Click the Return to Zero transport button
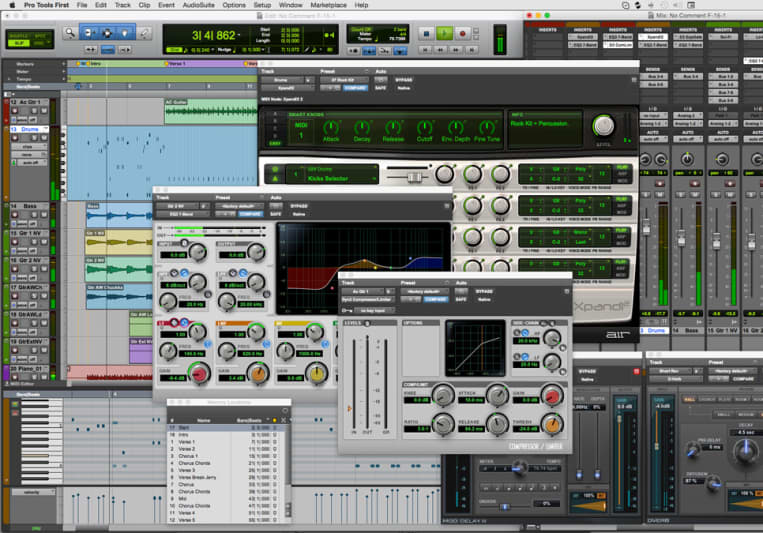 425,50
